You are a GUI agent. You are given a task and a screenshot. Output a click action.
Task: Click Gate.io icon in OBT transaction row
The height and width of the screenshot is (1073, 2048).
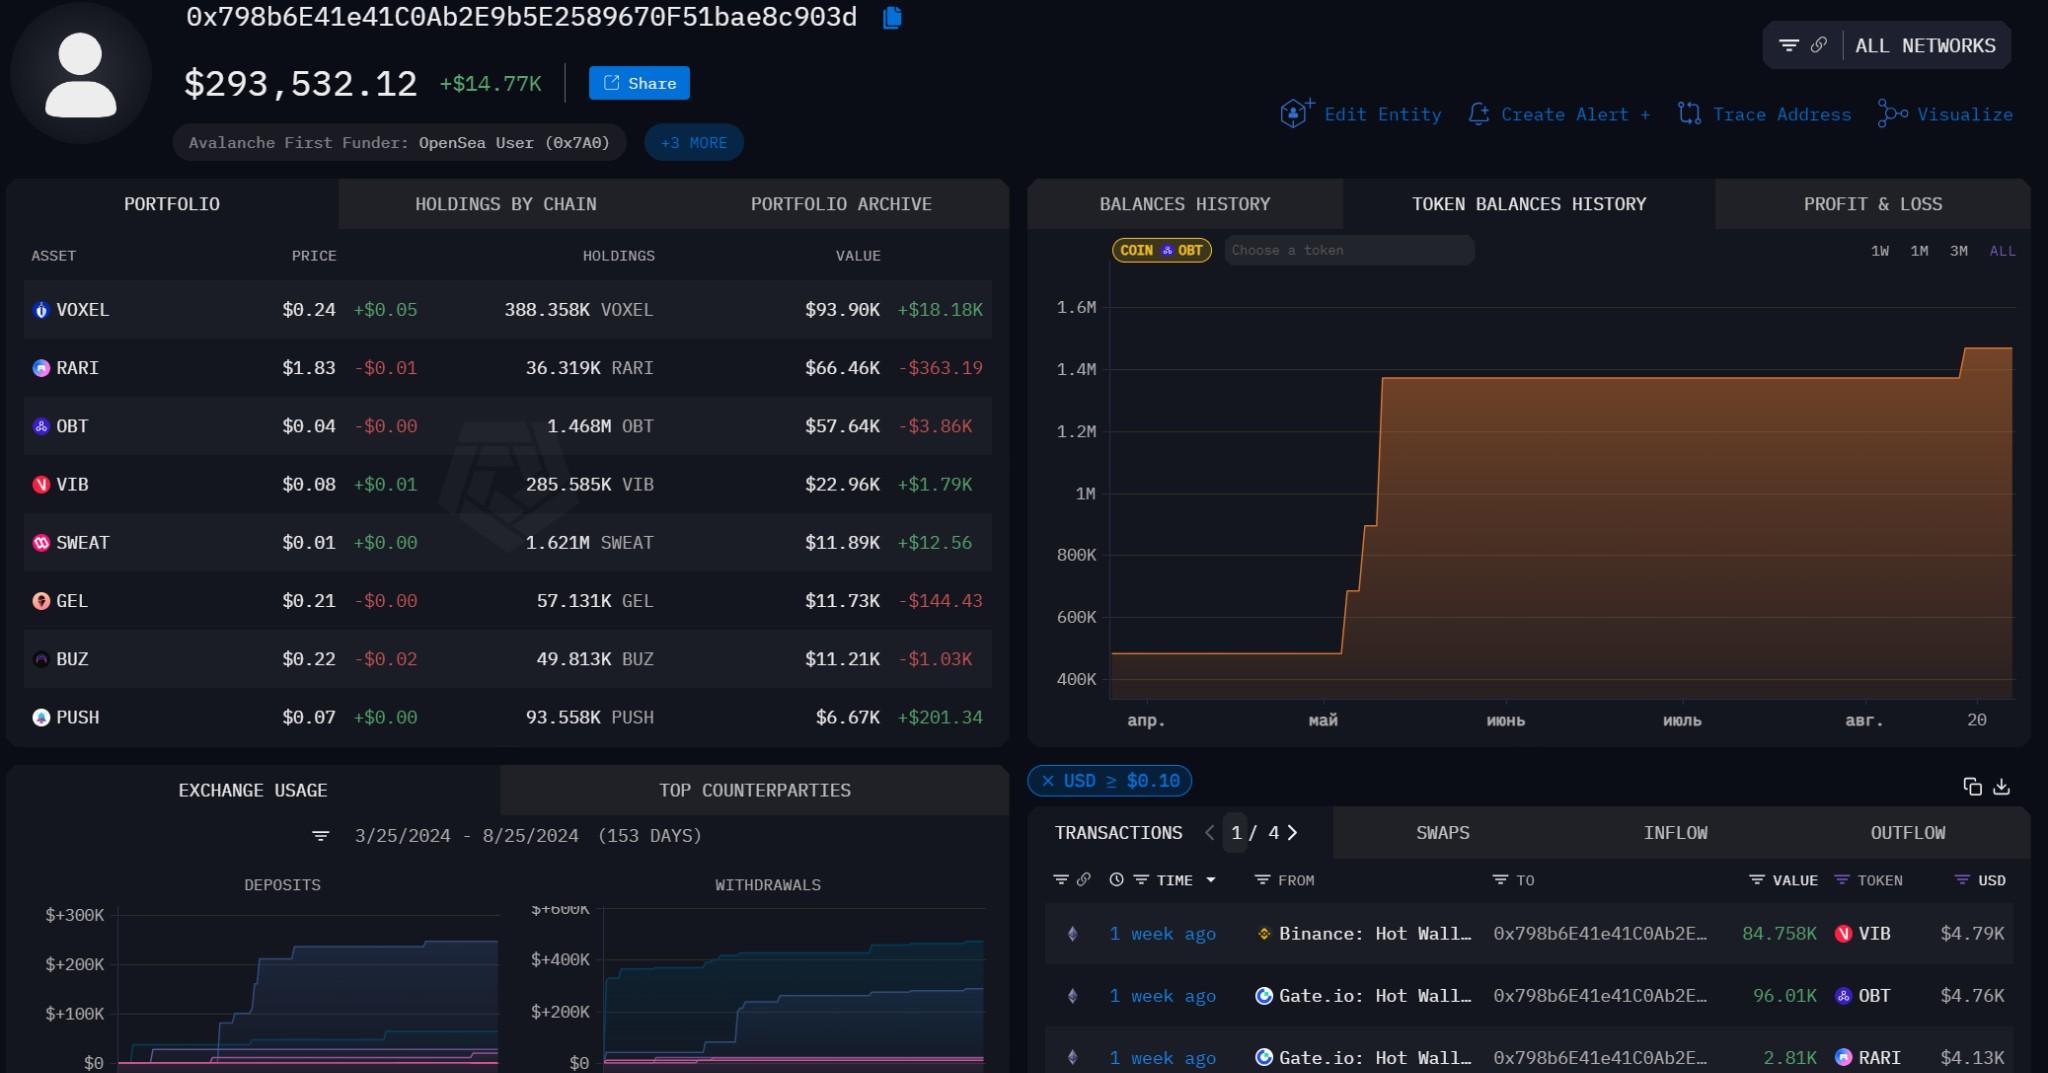(1264, 996)
